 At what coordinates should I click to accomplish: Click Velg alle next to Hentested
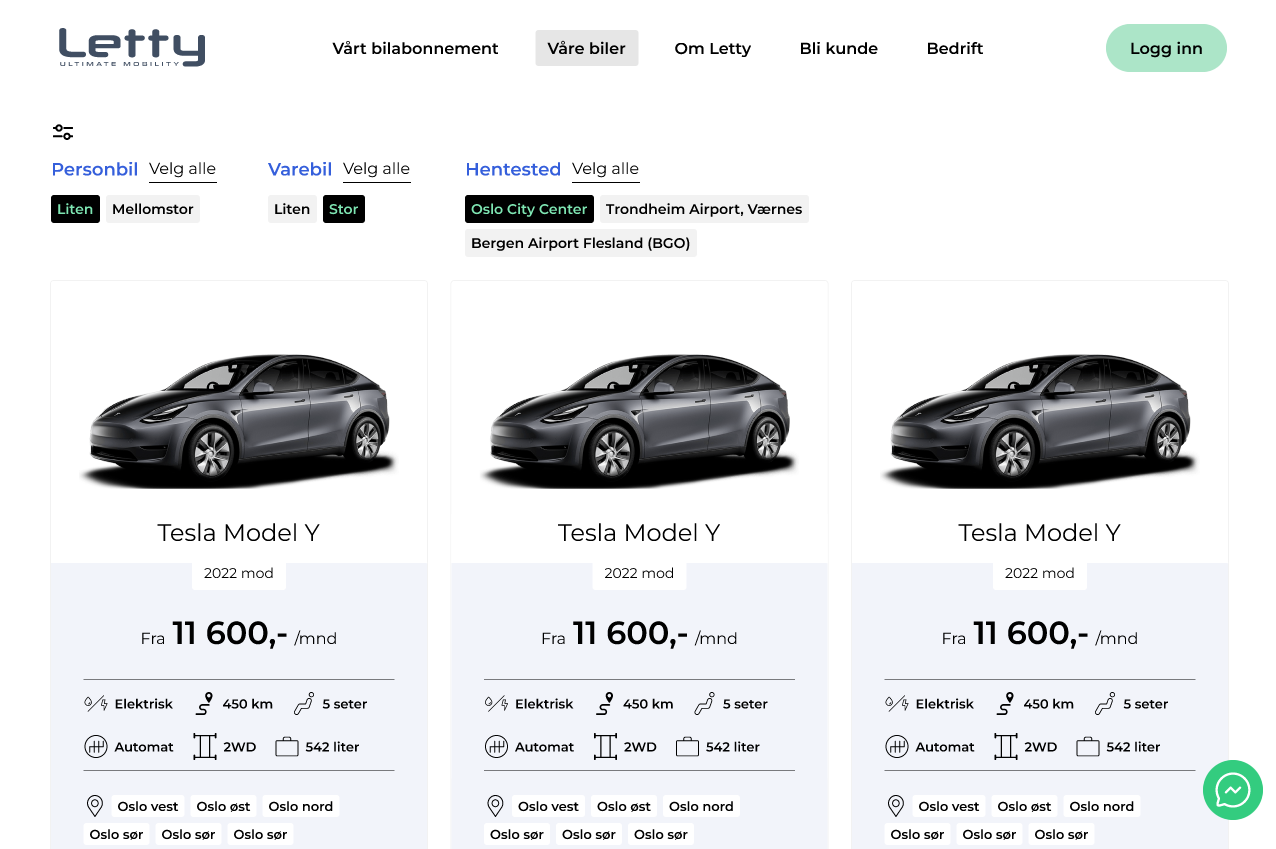click(x=605, y=169)
